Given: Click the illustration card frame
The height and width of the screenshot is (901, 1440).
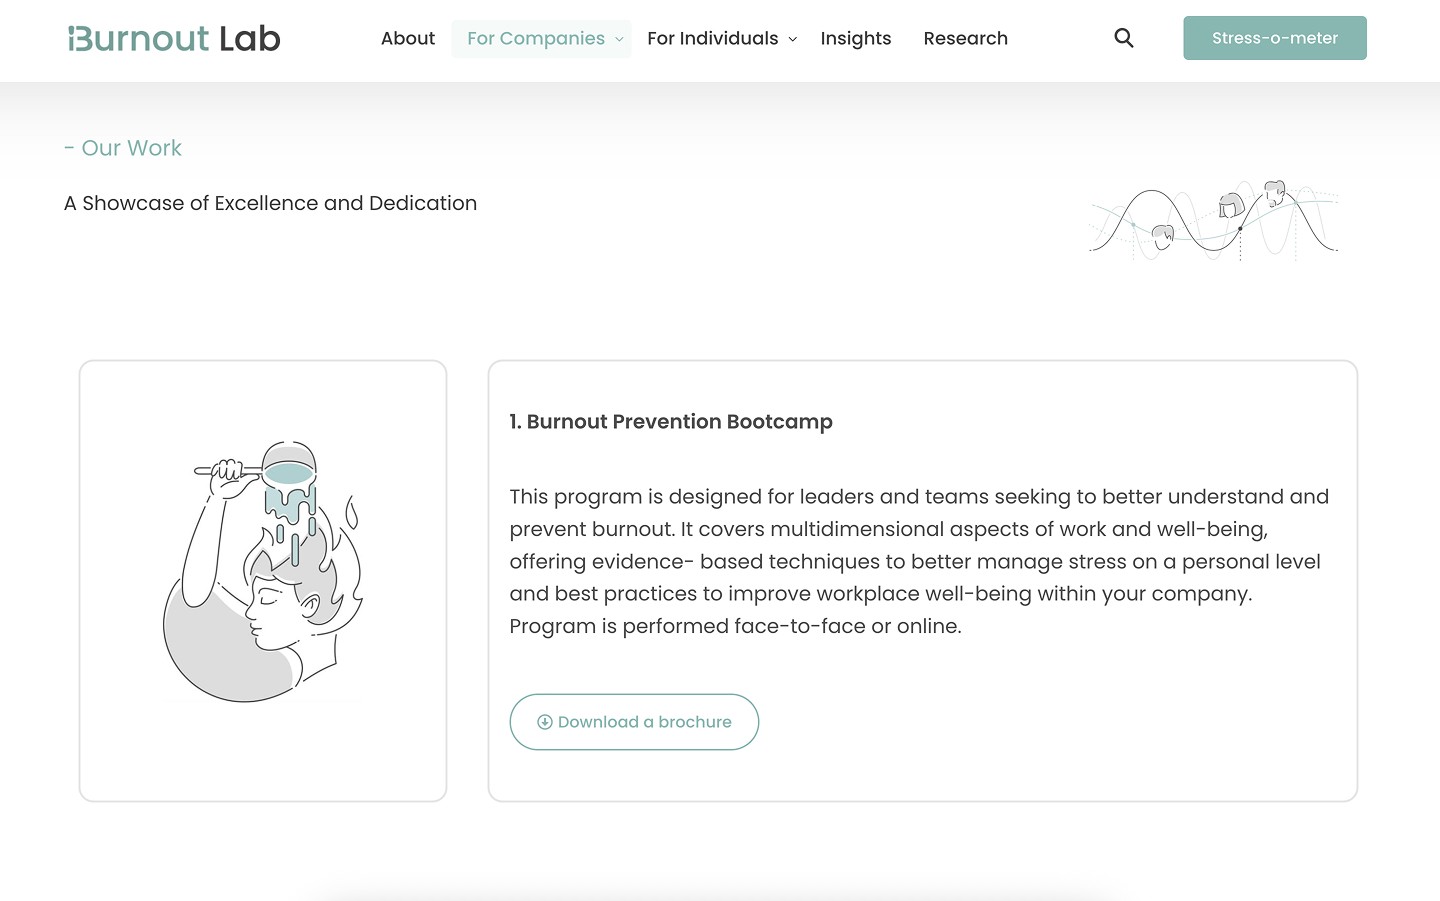Looking at the screenshot, I should click(263, 581).
